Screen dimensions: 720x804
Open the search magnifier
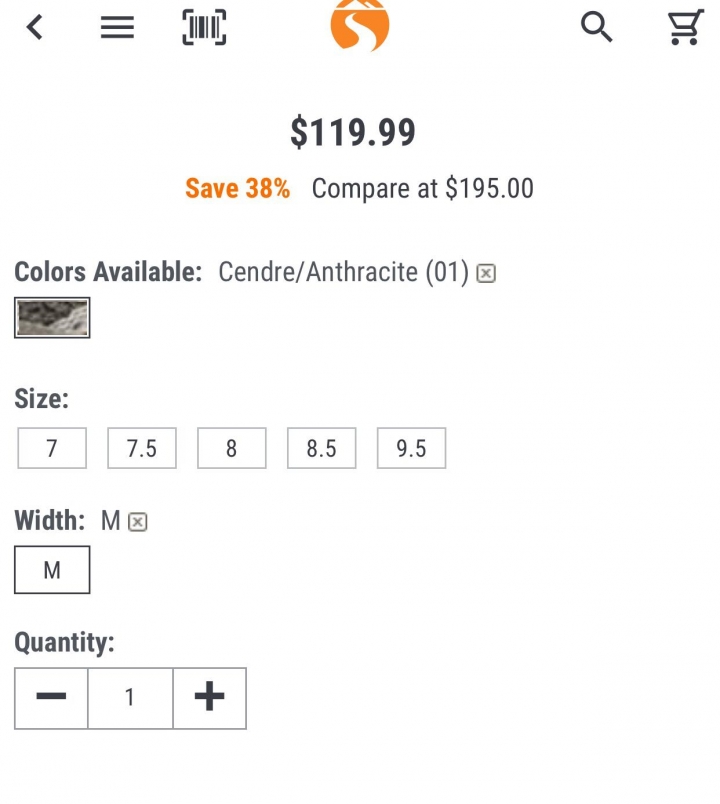[x=596, y=27]
